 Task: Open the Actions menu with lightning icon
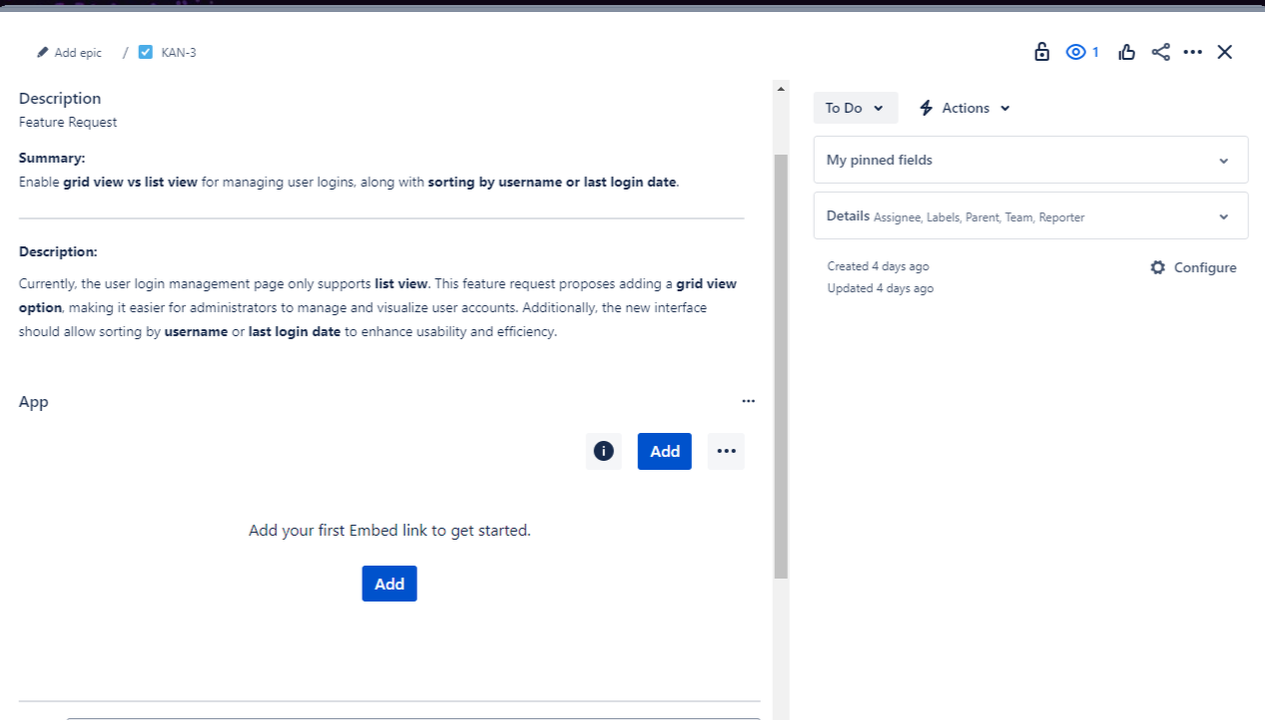tap(963, 107)
